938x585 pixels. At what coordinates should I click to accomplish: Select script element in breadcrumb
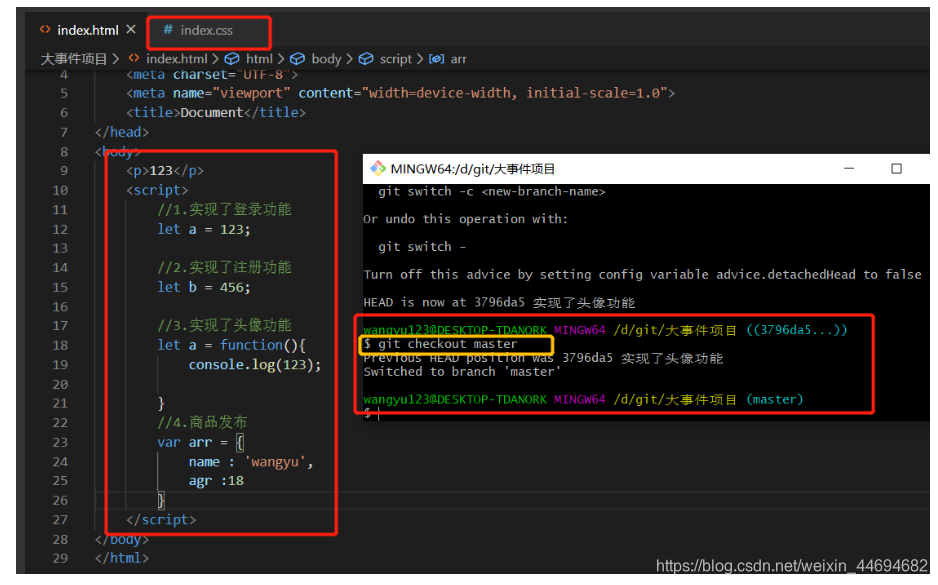click(x=395, y=59)
